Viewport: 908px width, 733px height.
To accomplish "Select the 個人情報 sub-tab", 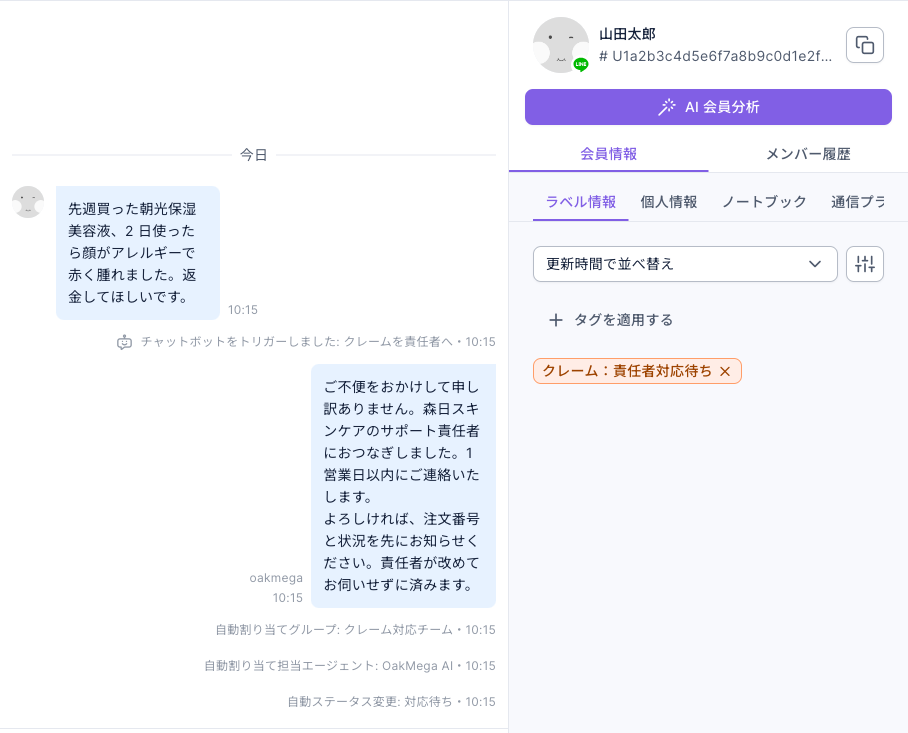I will [x=668, y=202].
